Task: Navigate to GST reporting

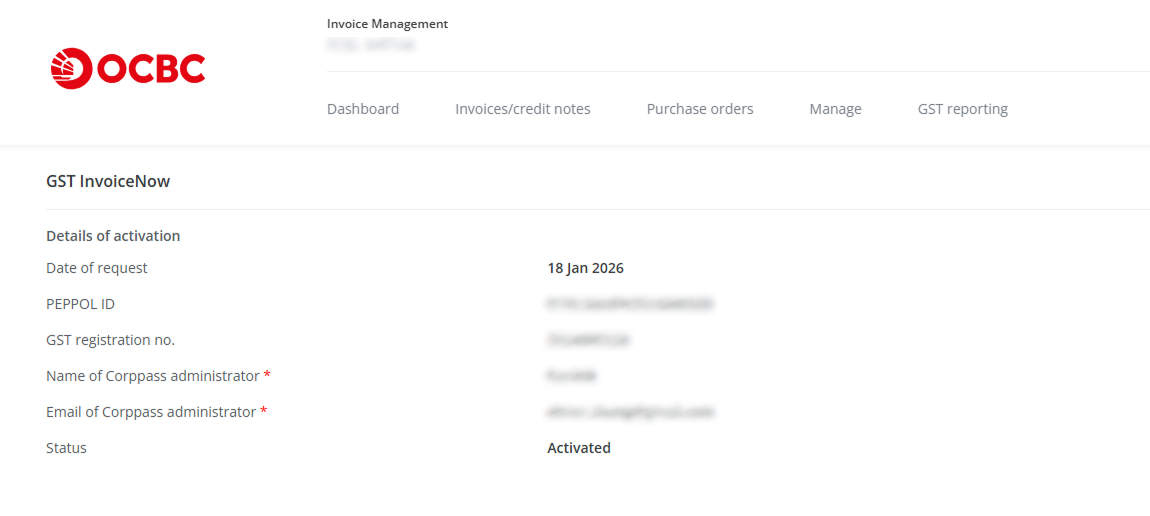Action: (x=962, y=109)
